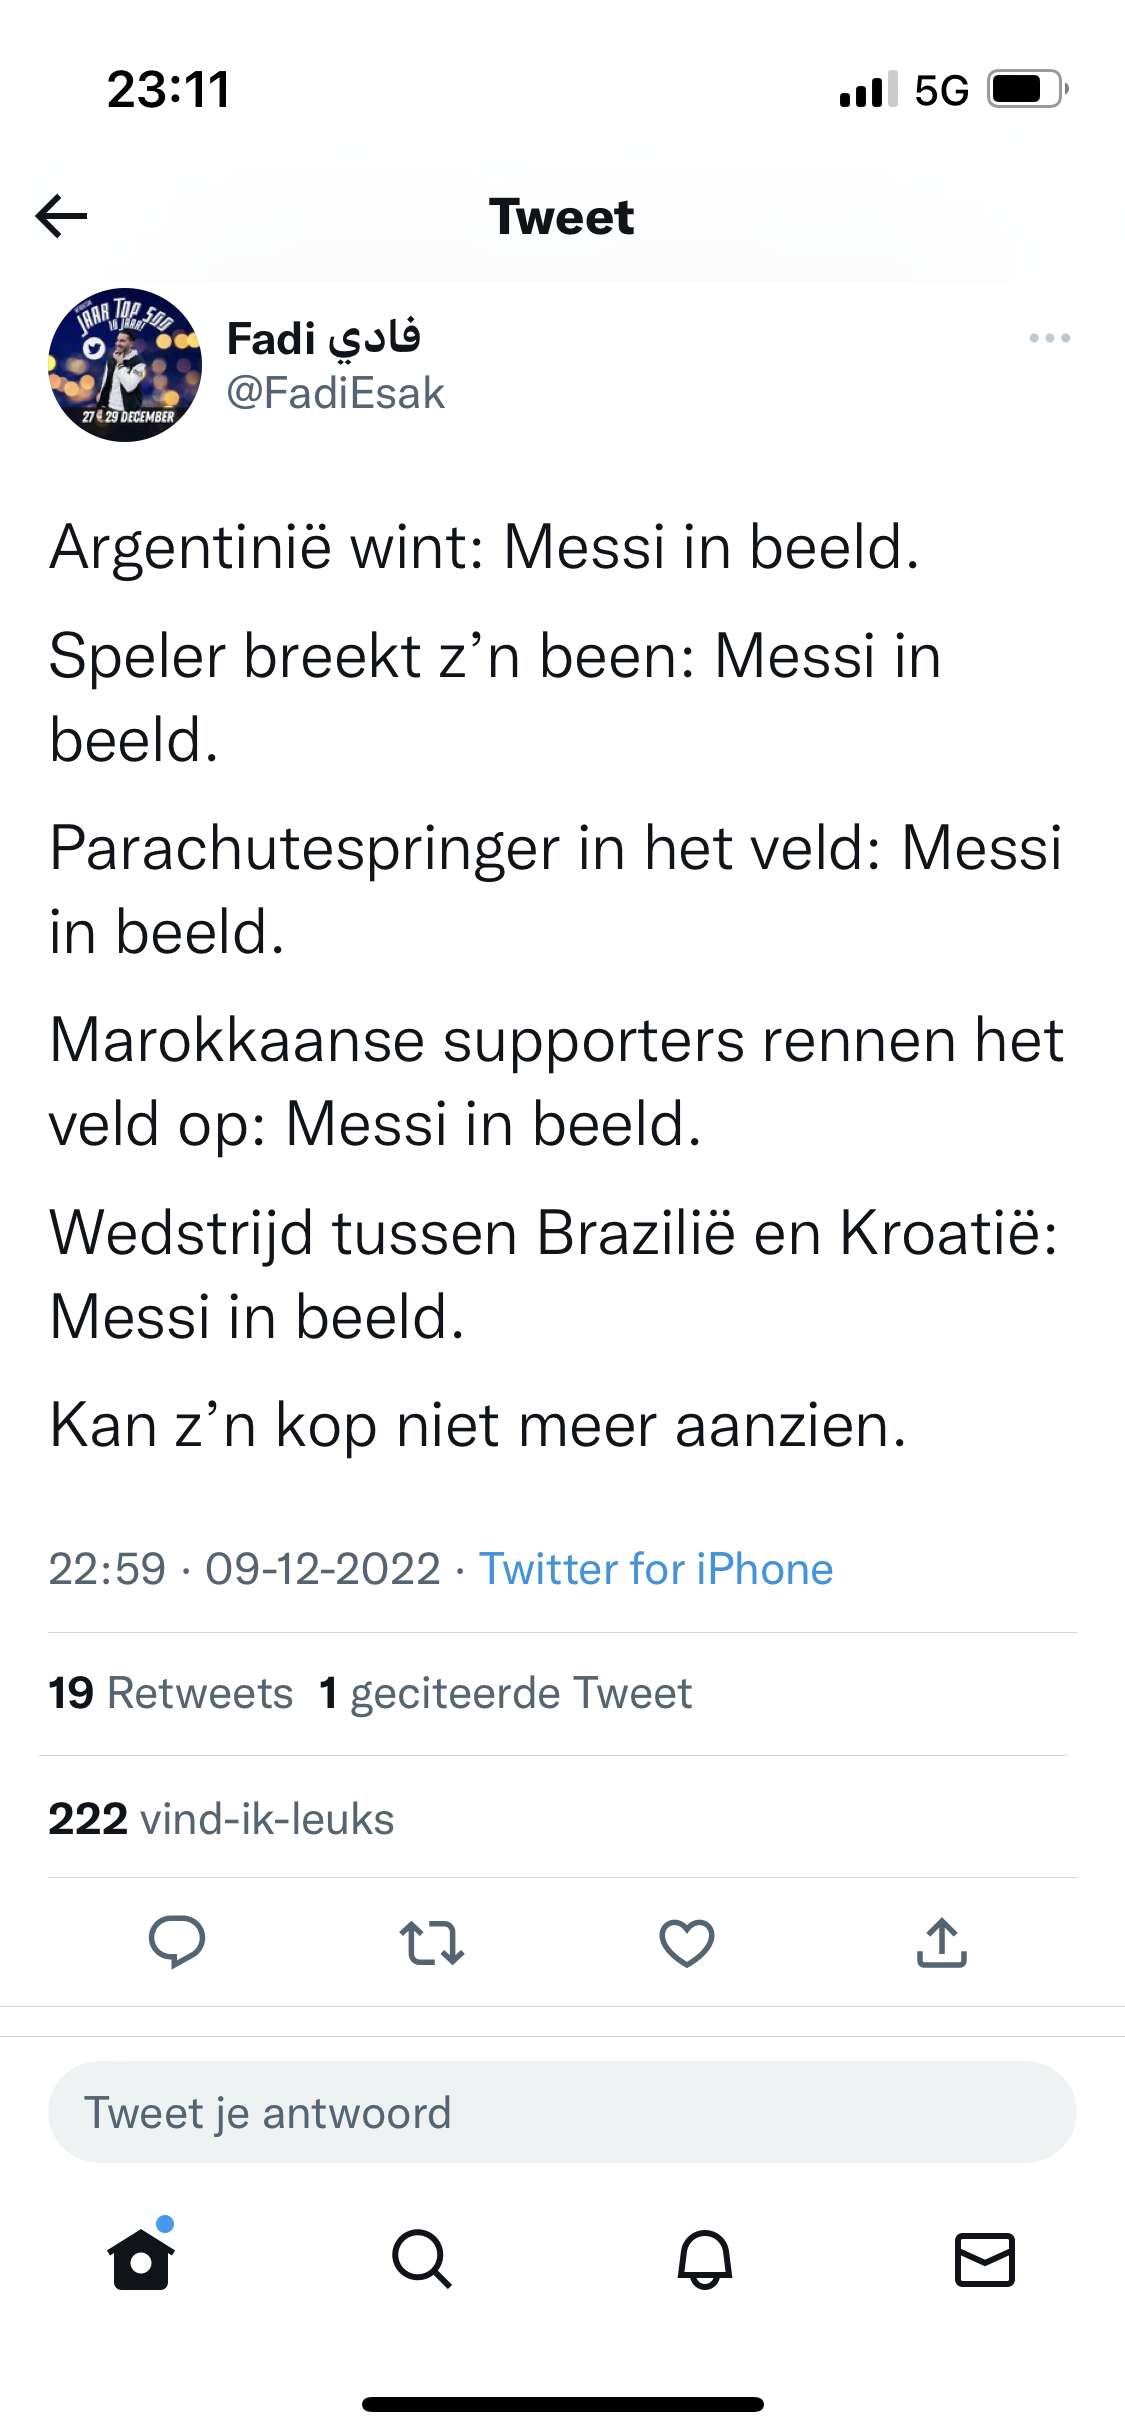View the 1 geciteerde Tweet
The height and width of the screenshot is (2436, 1125).
tap(505, 1693)
